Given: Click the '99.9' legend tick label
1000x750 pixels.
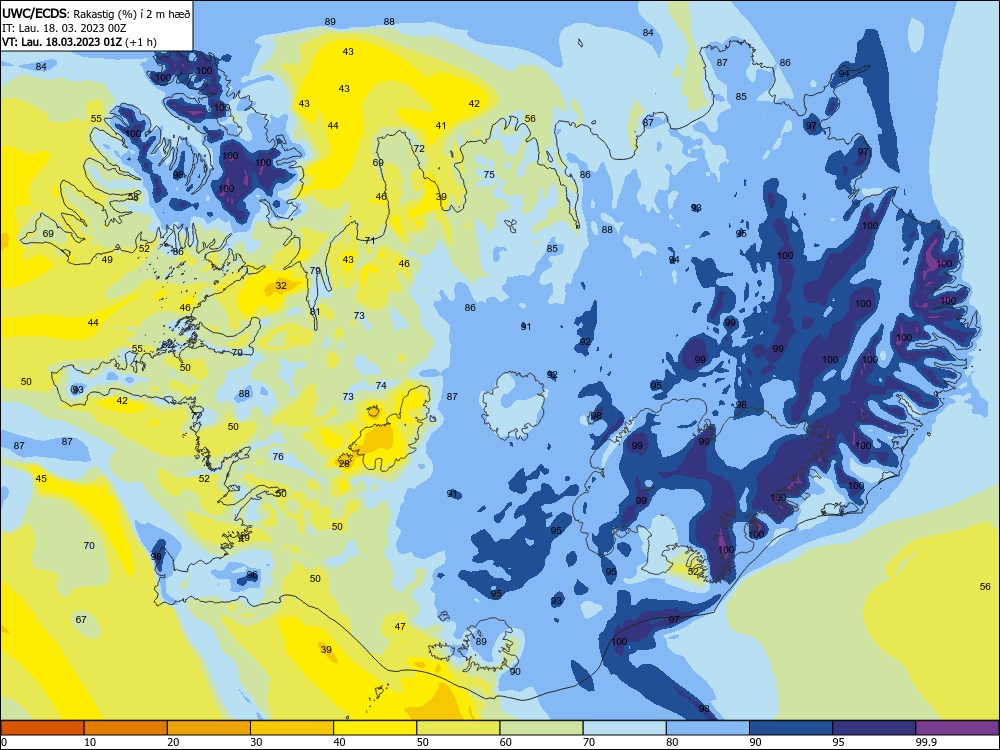Looking at the screenshot, I should (926, 742).
